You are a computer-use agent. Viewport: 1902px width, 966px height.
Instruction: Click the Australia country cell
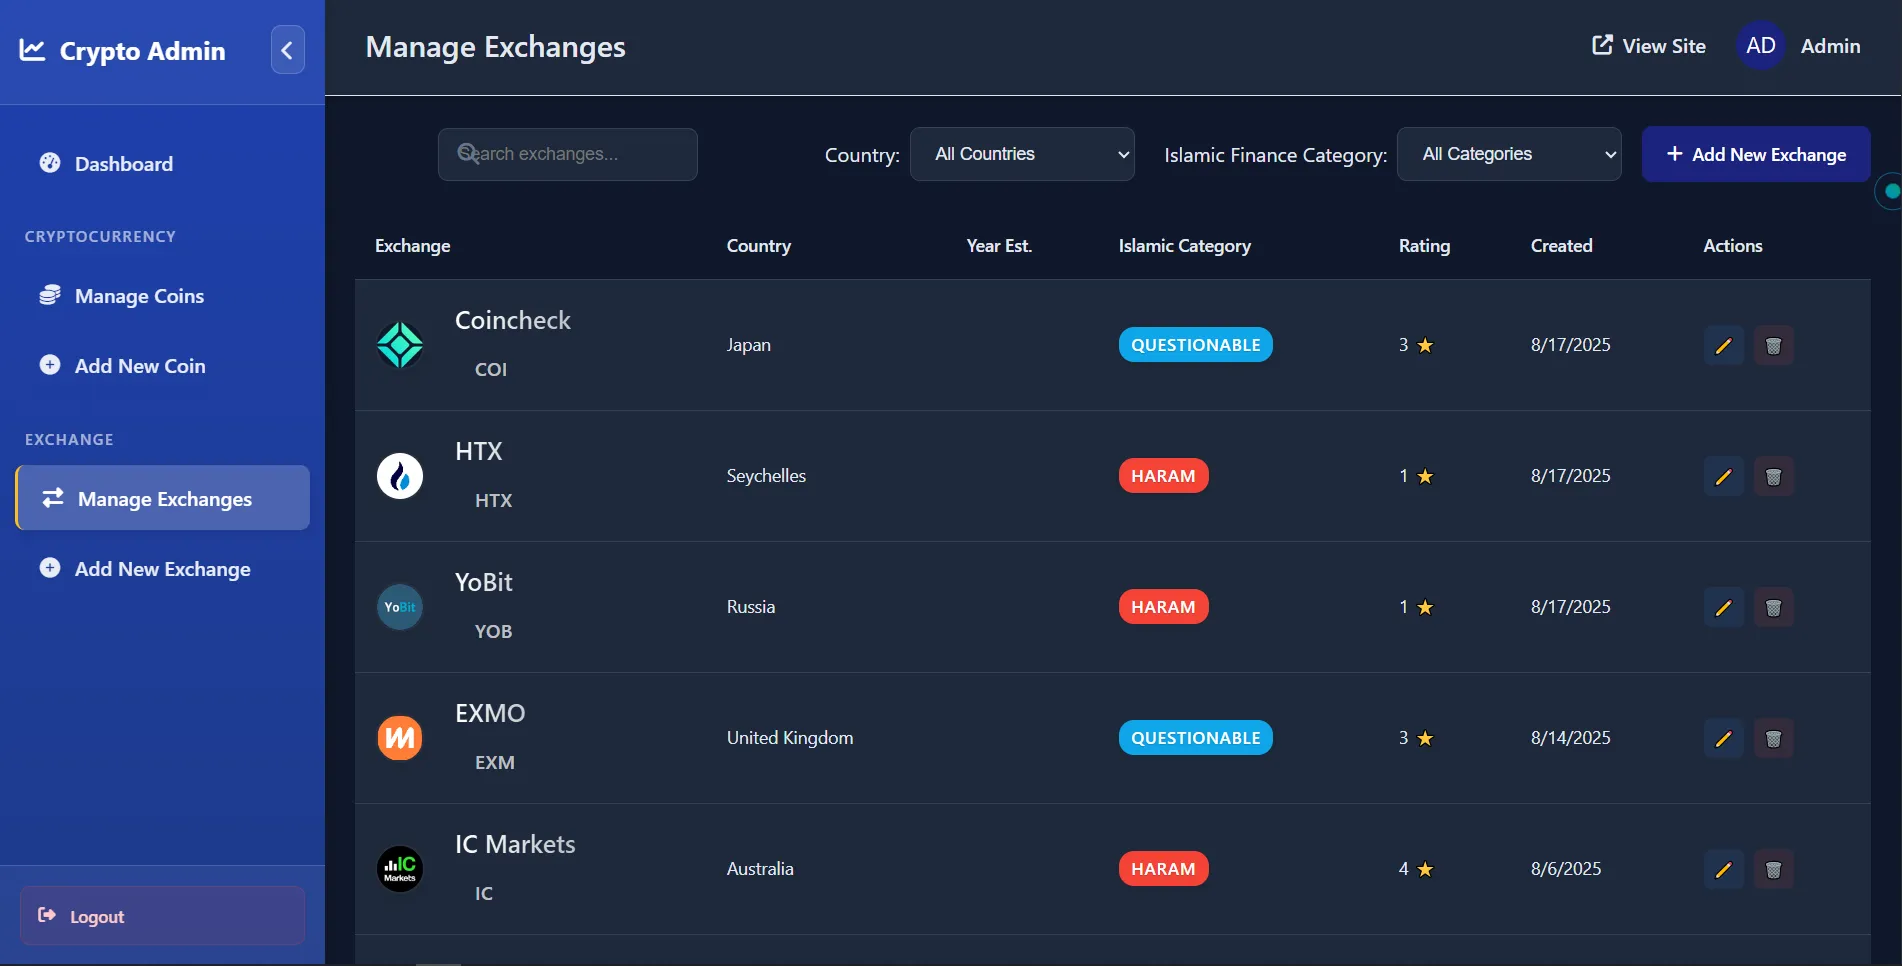[760, 869]
